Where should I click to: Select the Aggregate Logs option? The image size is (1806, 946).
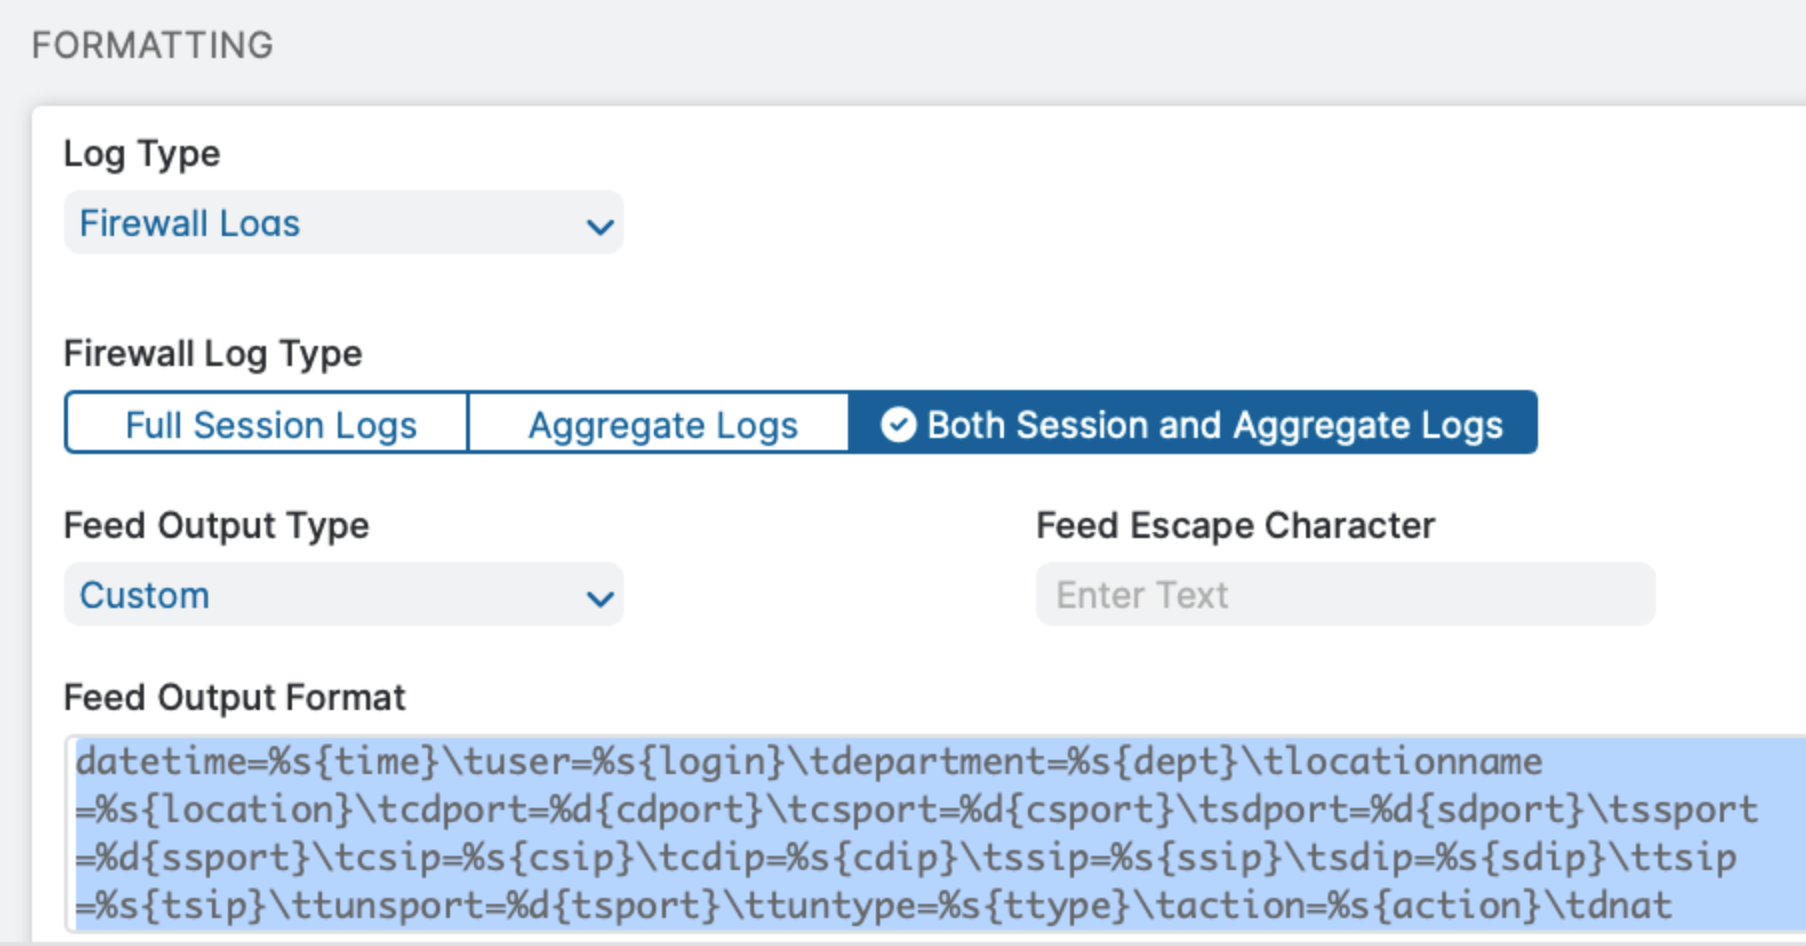658,424
